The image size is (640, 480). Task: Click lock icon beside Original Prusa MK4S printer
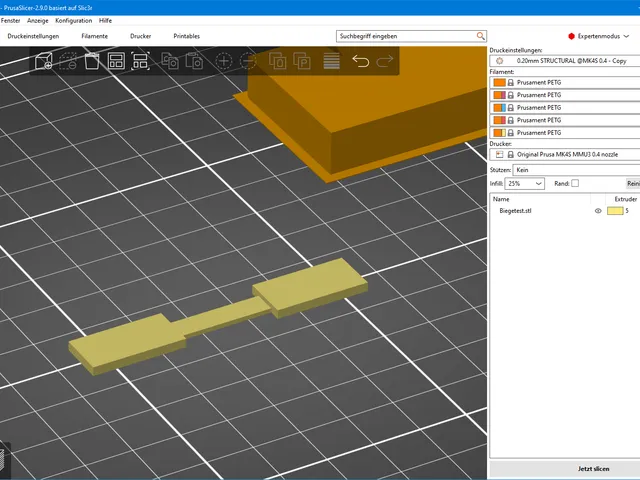click(x=511, y=155)
